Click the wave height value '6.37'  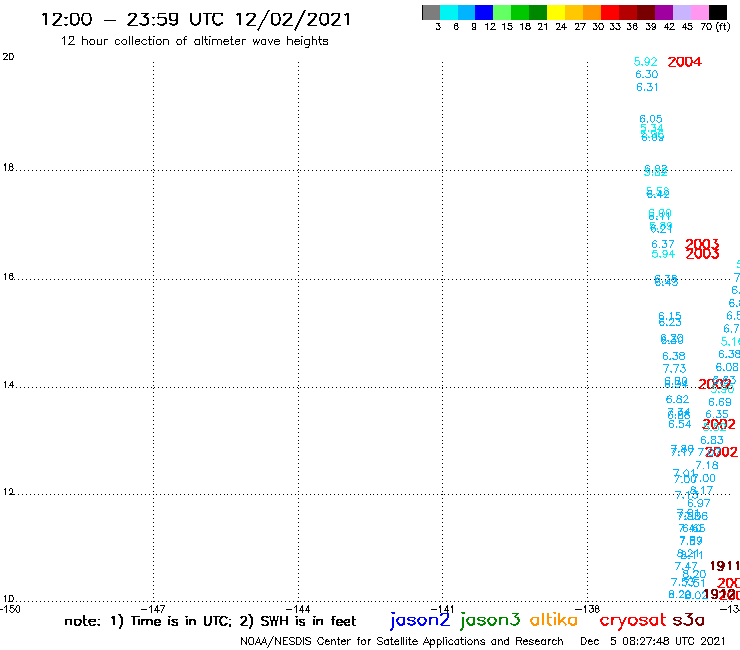[x=663, y=244]
